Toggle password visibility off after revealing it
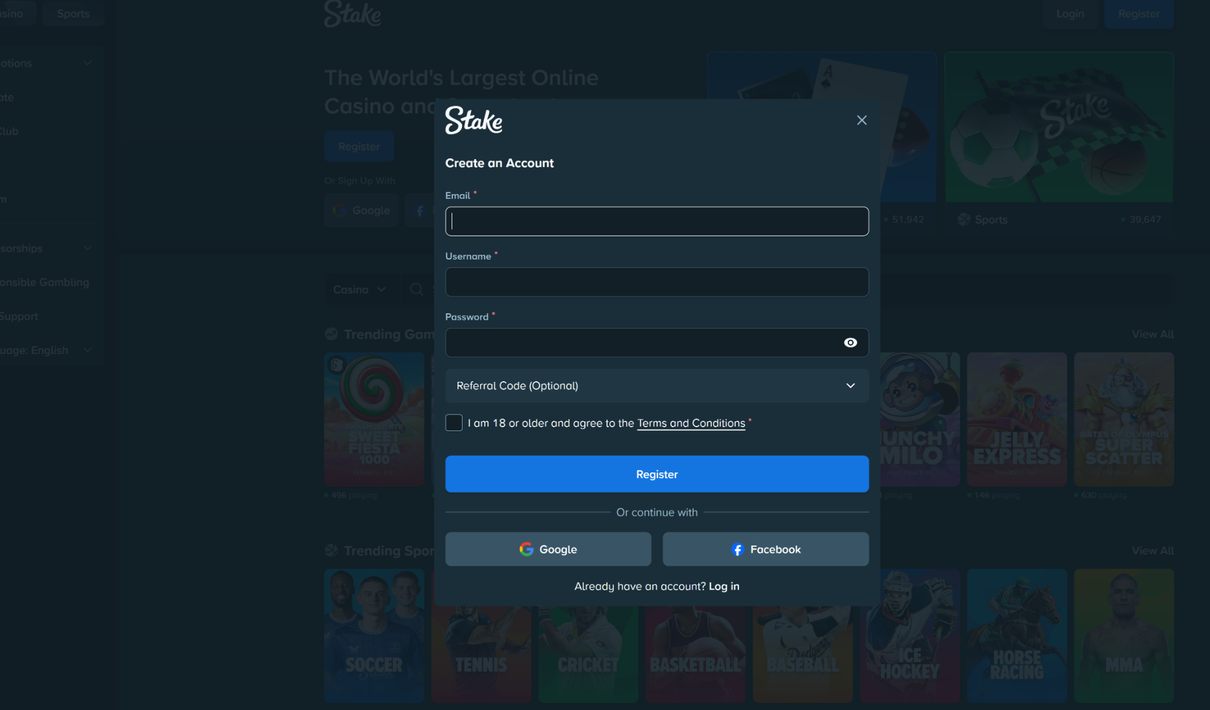1210x710 pixels. point(849,342)
